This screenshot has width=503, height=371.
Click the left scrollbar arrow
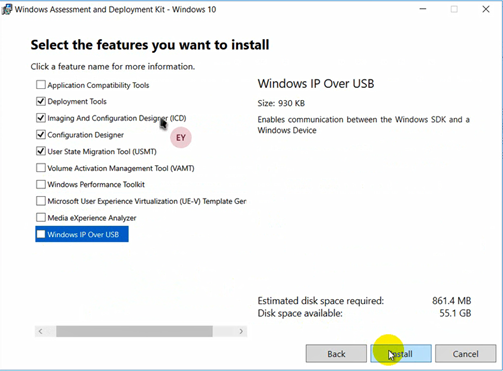point(40,331)
